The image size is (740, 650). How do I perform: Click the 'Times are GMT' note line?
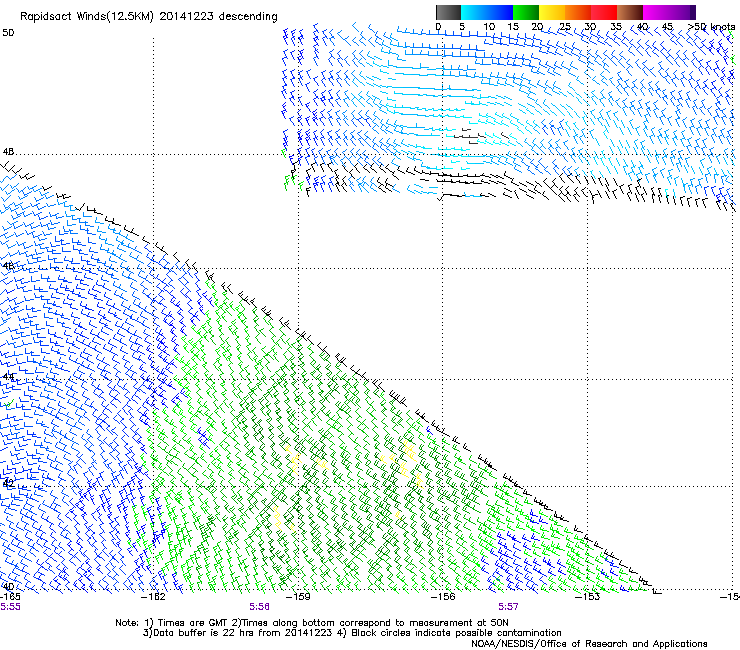pyautogui.click(x=312, y=623)
